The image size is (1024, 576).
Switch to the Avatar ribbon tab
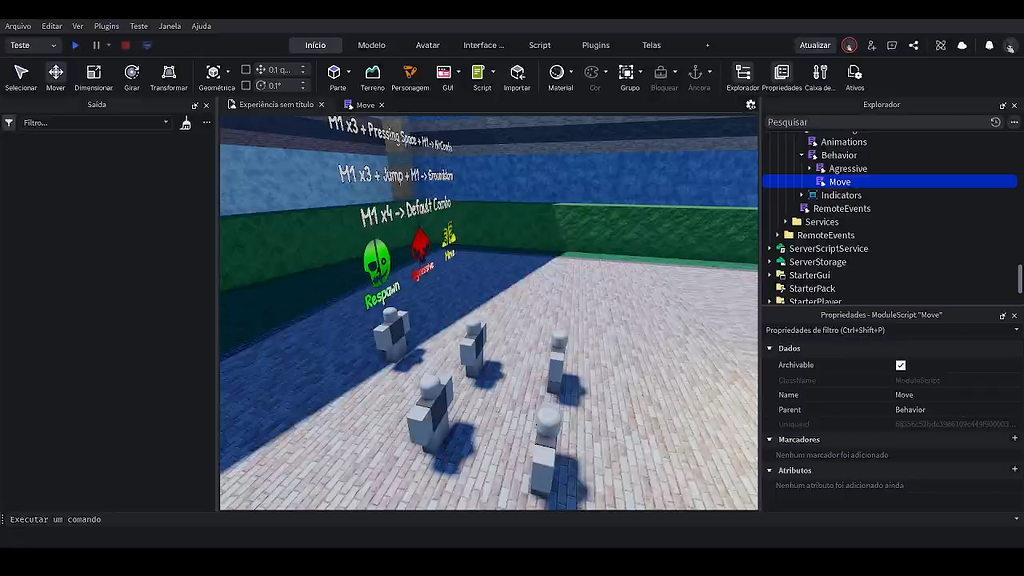428,45
